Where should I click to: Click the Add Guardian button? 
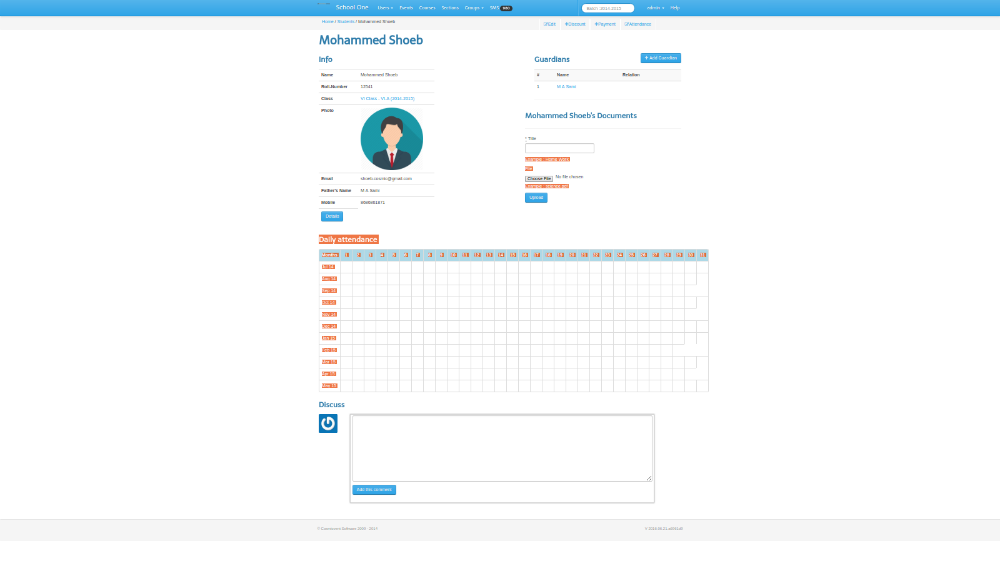(661, 58)
